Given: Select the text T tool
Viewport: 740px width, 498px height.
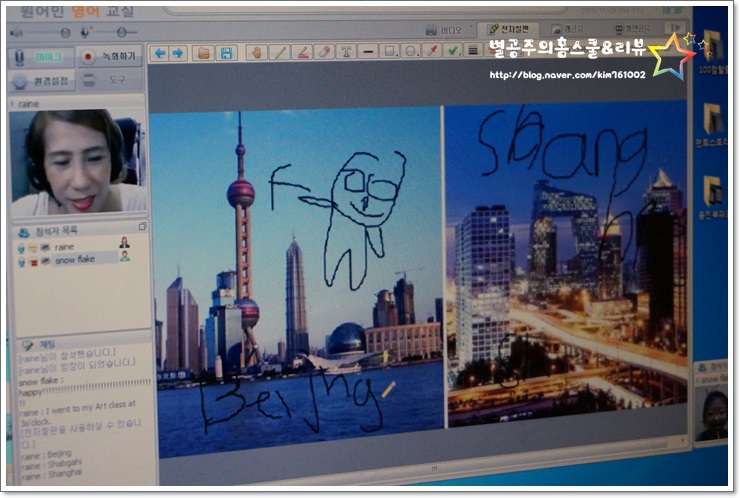Looking at the screenshot, I should pyautogui.click(x=346, y=51).
